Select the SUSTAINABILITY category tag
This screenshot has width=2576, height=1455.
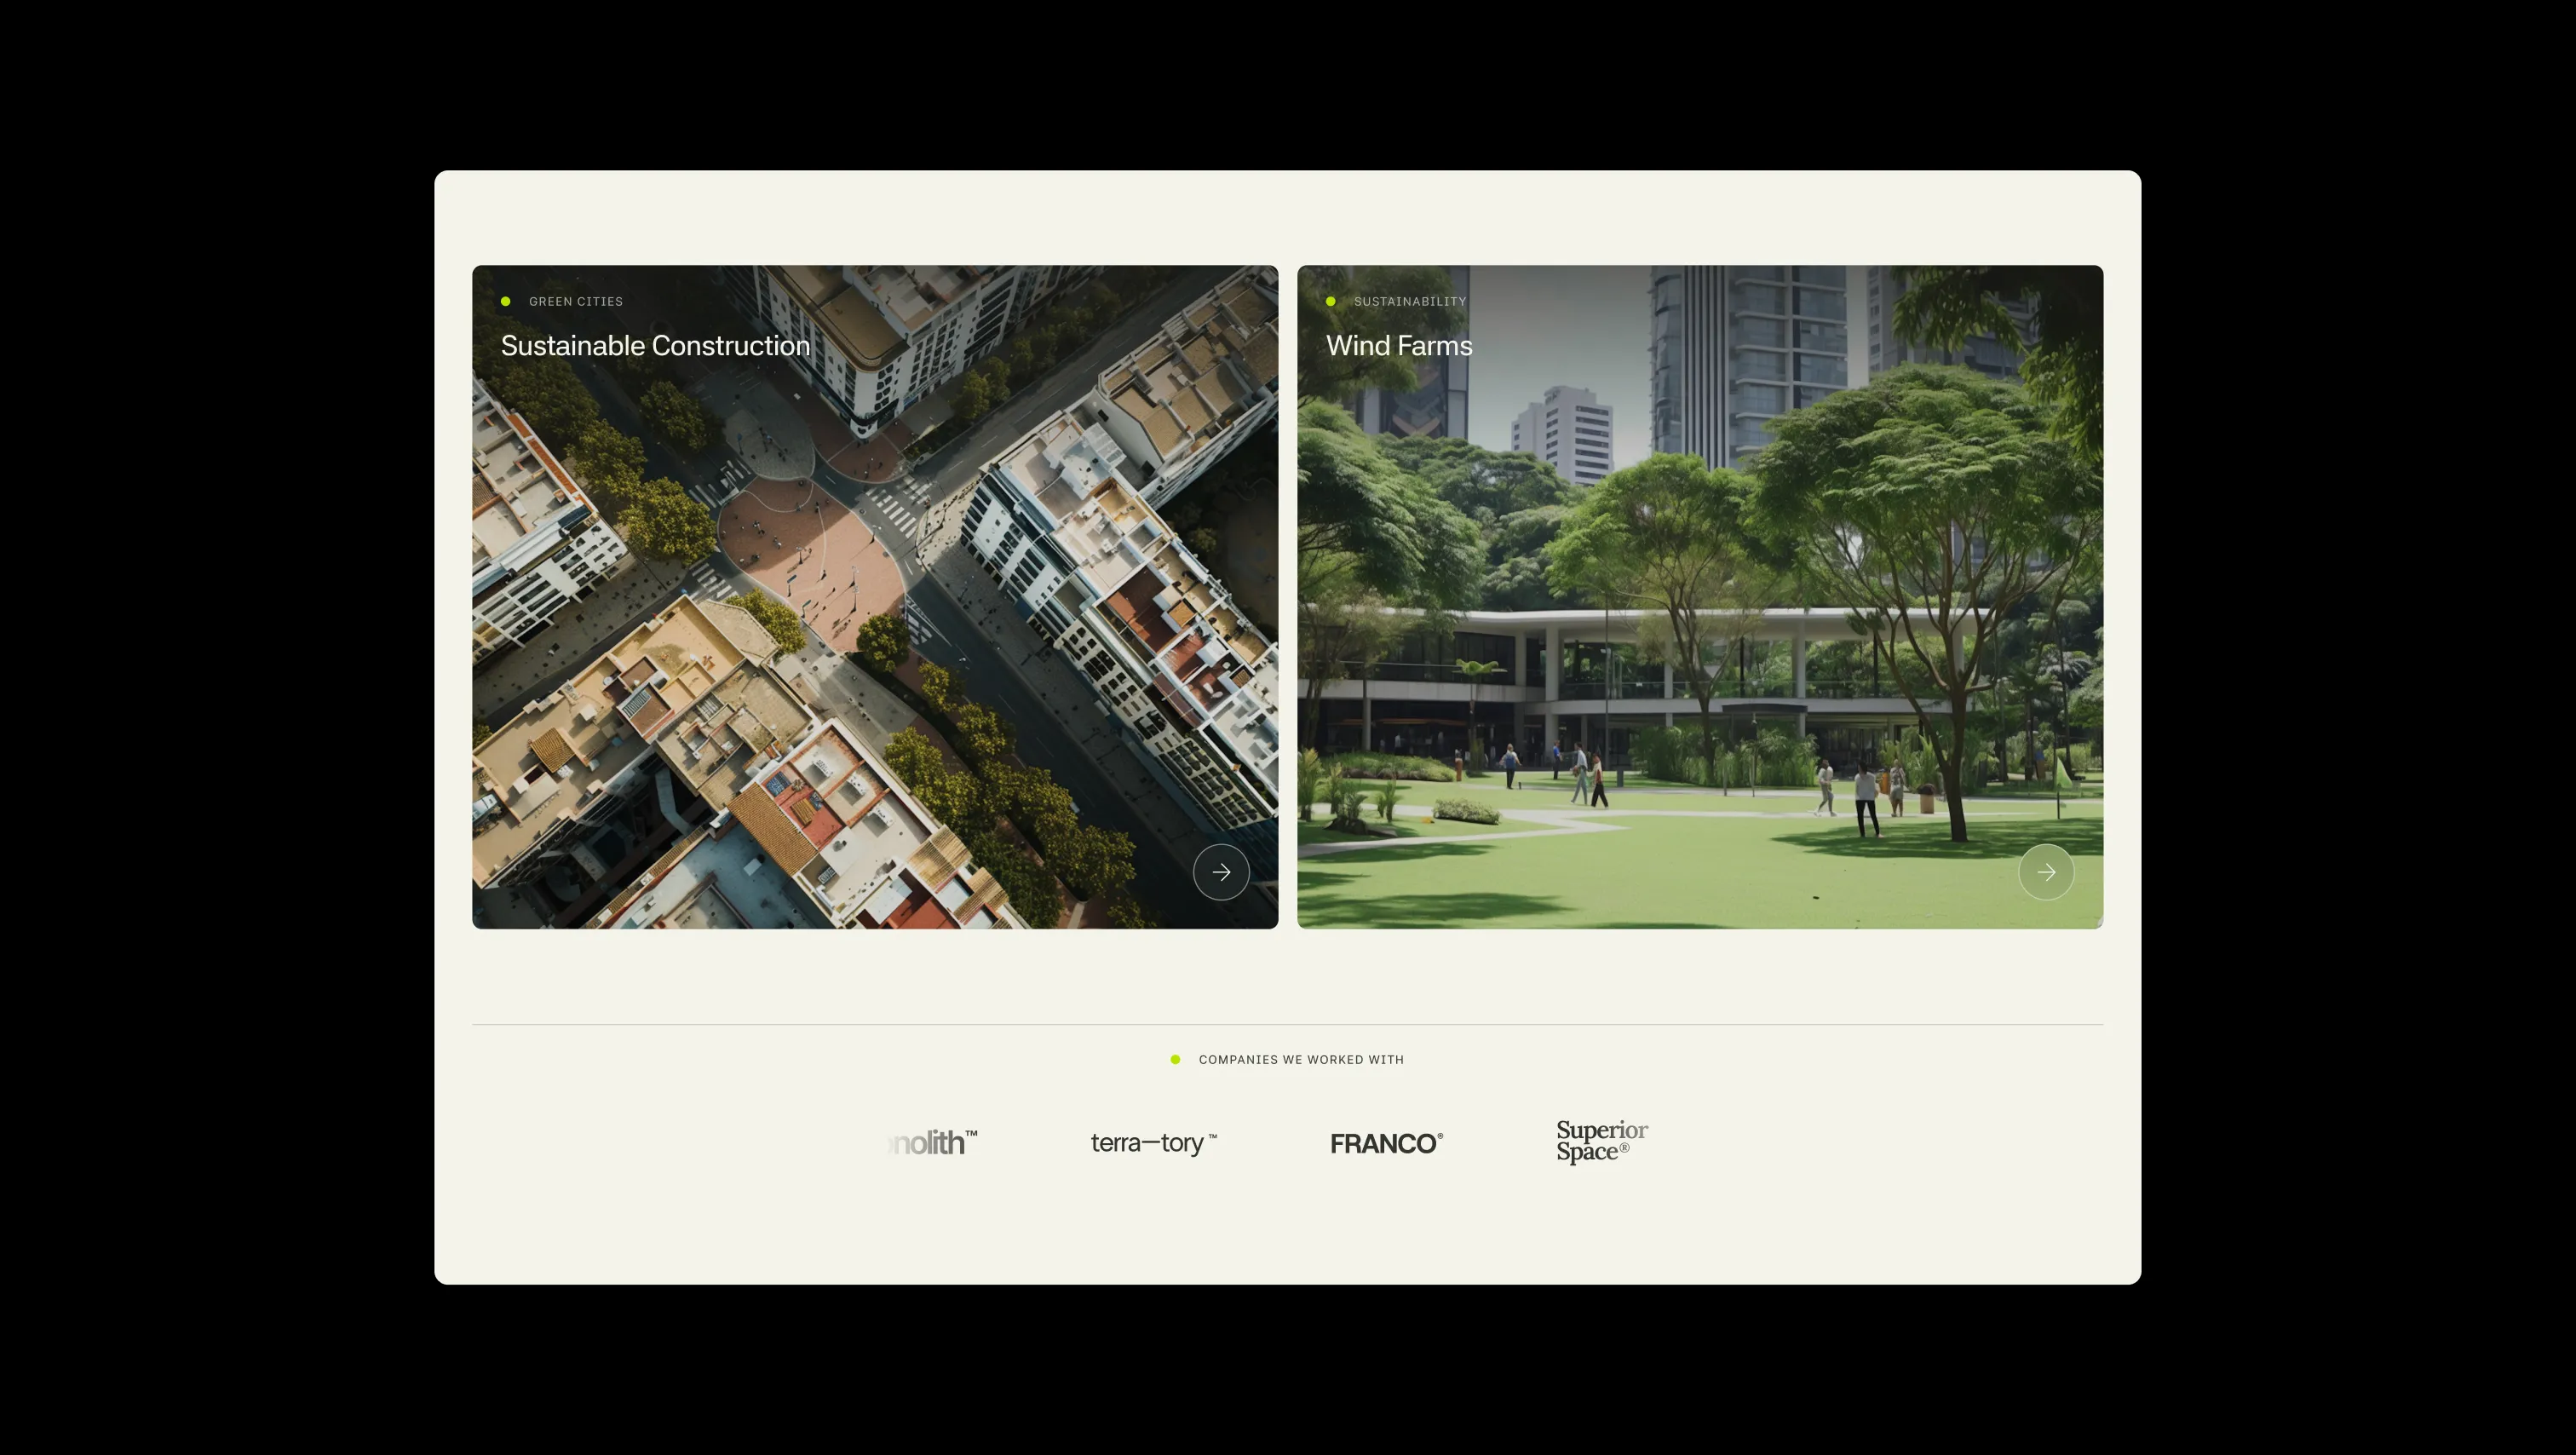[1409, 301]
